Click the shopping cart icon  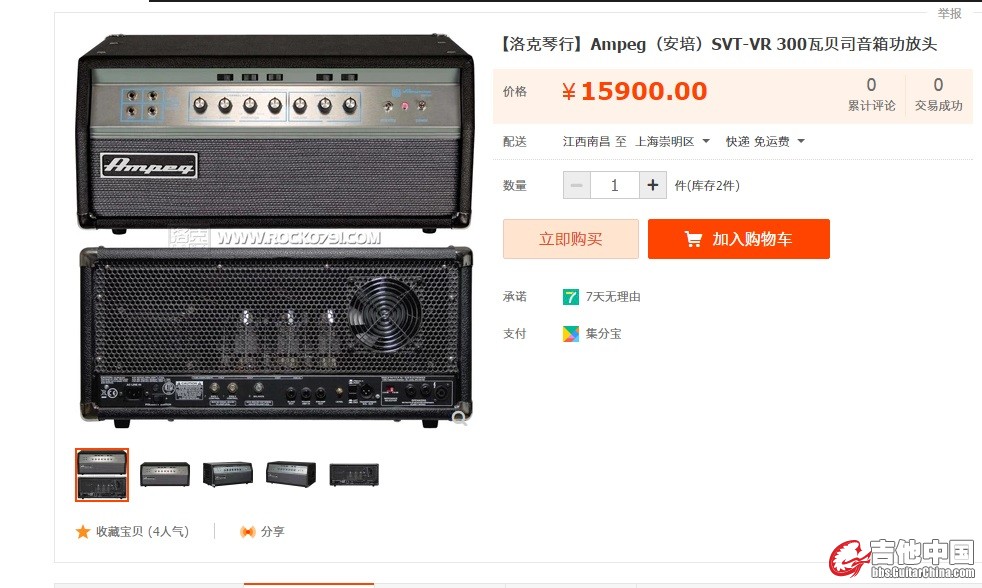tap(693, 239)
